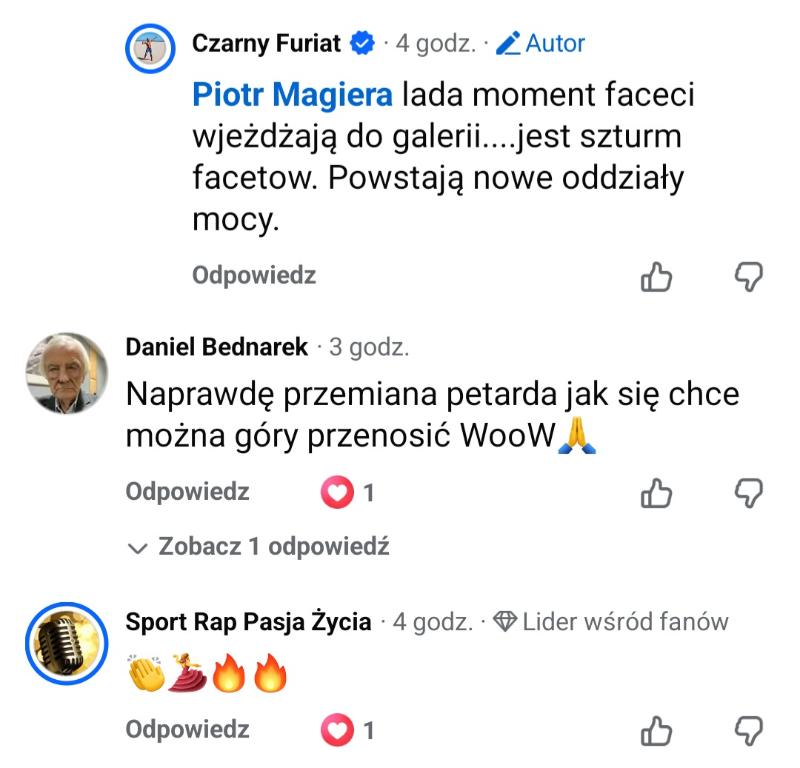This screenshot has height=768, width=800.
Task: Thumbs up Daniel Bednarek's comment
Action: click(656, 493)
